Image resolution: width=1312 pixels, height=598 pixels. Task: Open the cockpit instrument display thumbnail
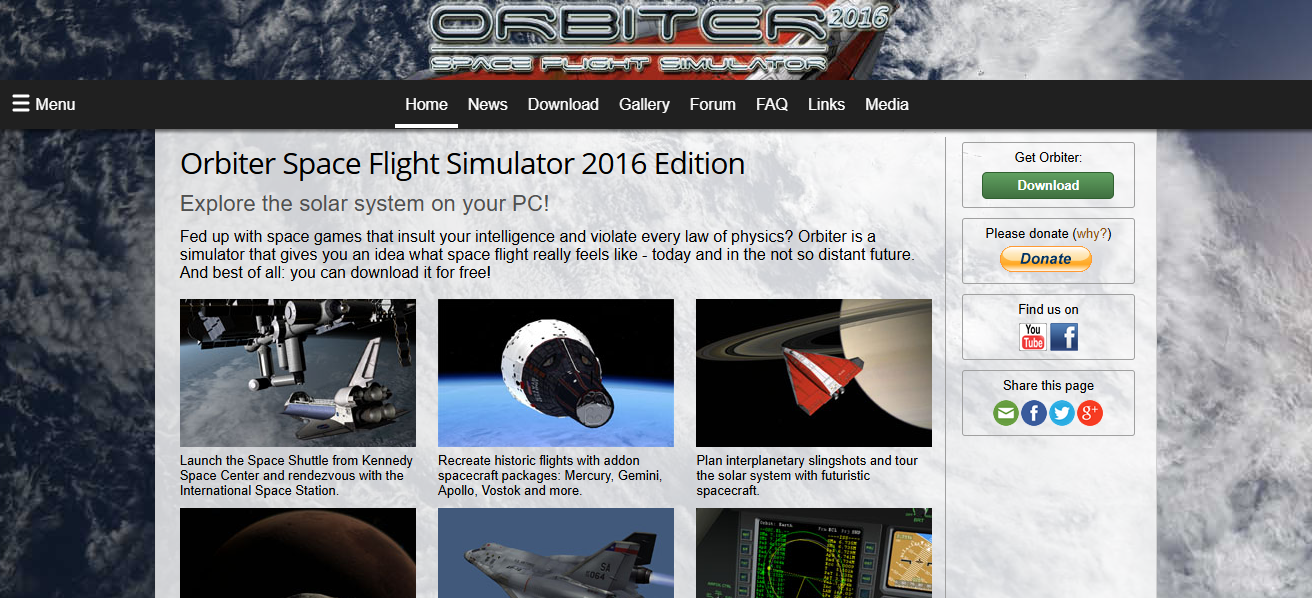[x=814, y=553]
